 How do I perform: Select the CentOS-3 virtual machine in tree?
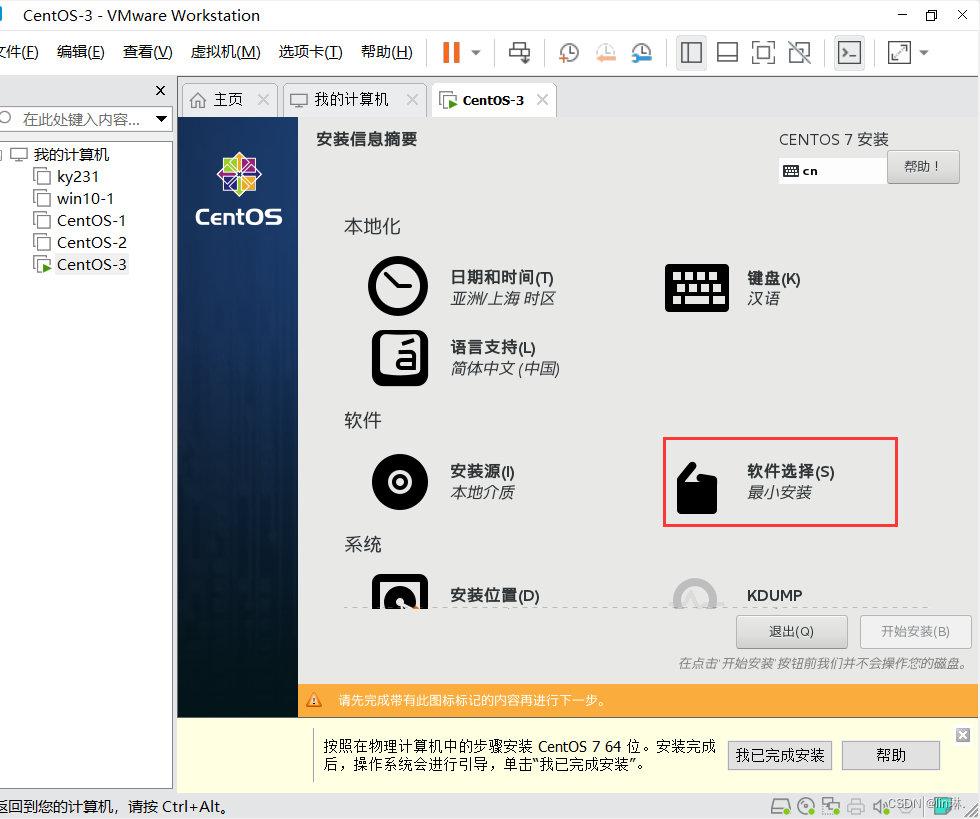(x=91, y=264)
